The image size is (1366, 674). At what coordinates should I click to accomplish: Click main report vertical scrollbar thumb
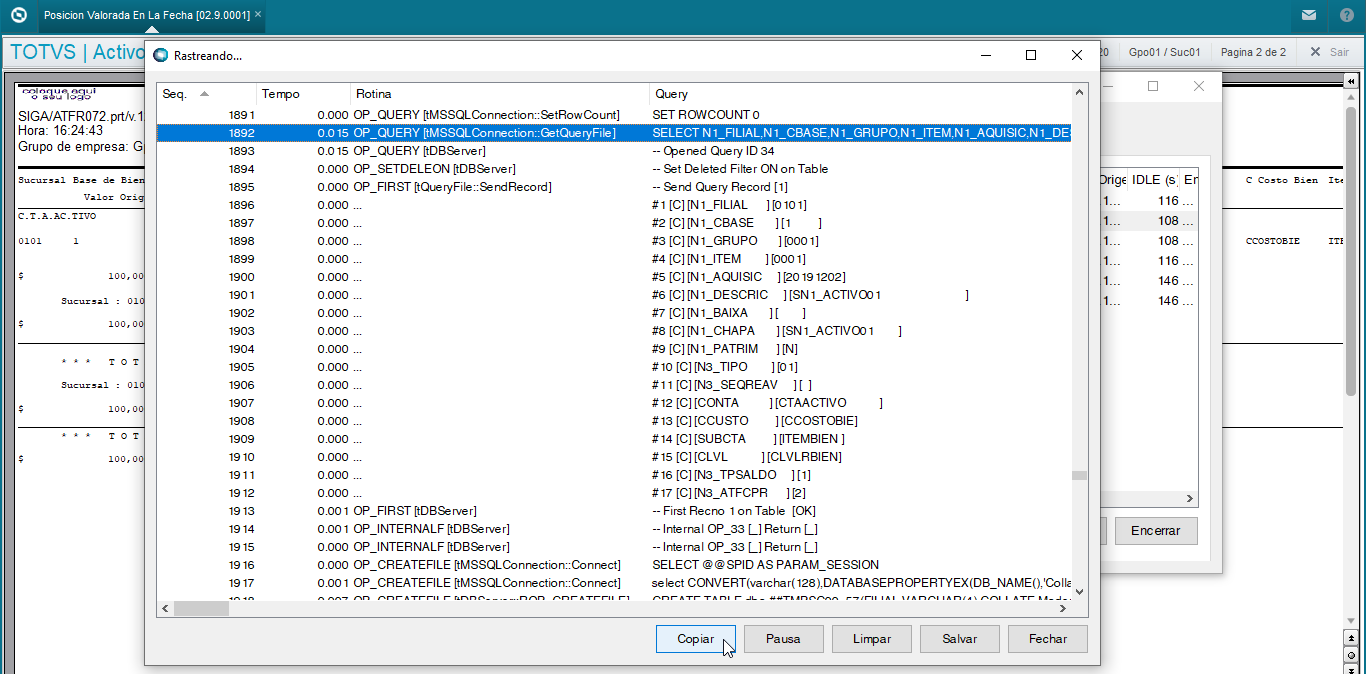1351,250
